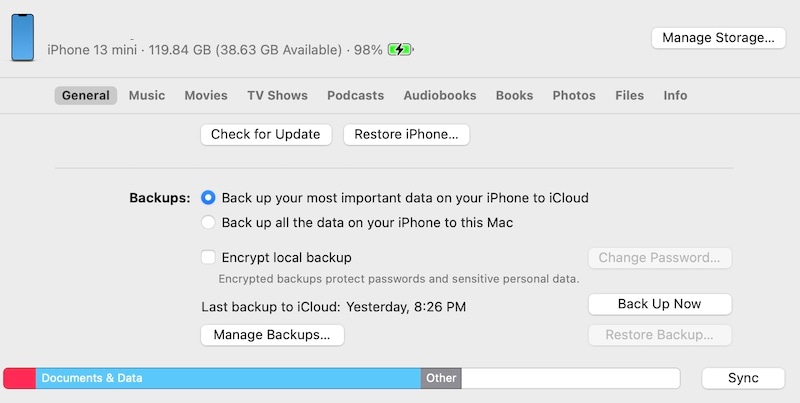This screenshot has width=800, height=403.
Task: Open the Podcasts tab
Action: click(x=355, y=96)
